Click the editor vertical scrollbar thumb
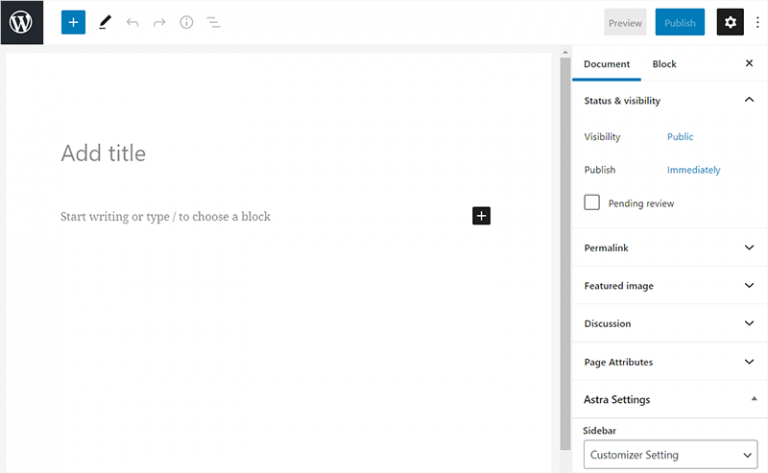 565,254
